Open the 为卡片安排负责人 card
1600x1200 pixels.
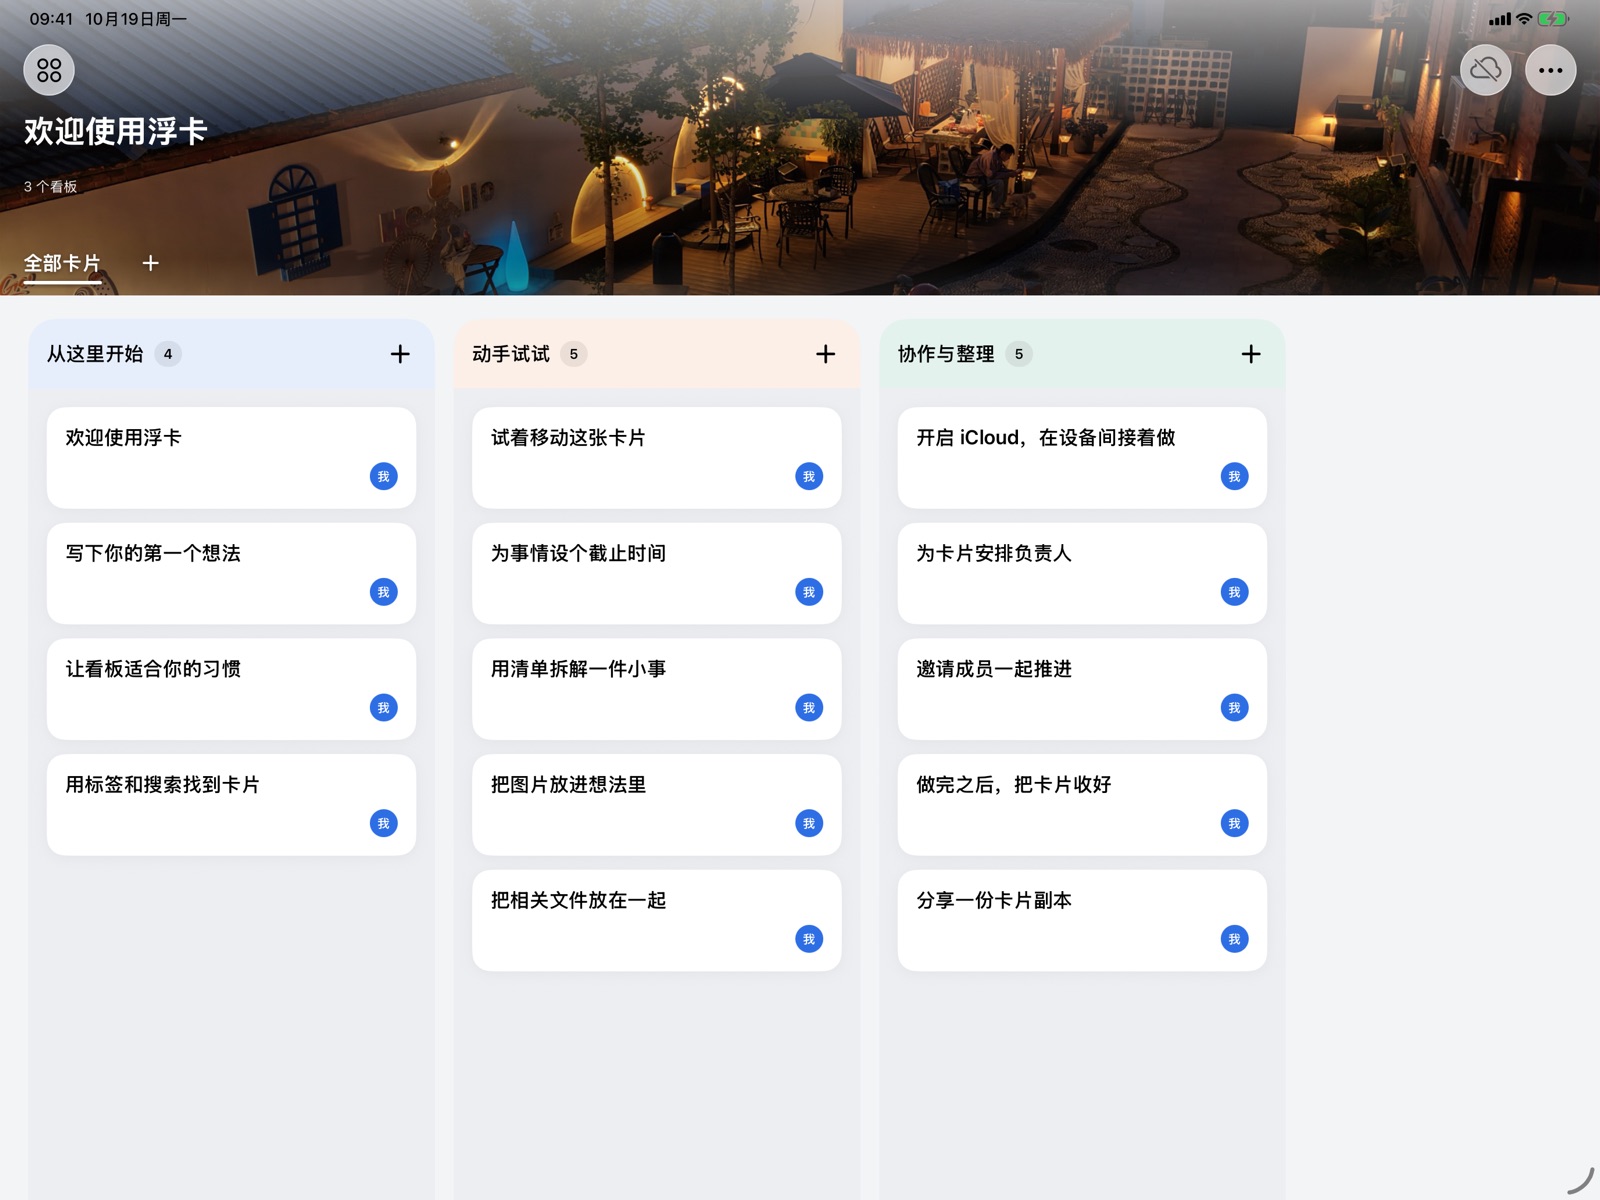coord(1082,573)
